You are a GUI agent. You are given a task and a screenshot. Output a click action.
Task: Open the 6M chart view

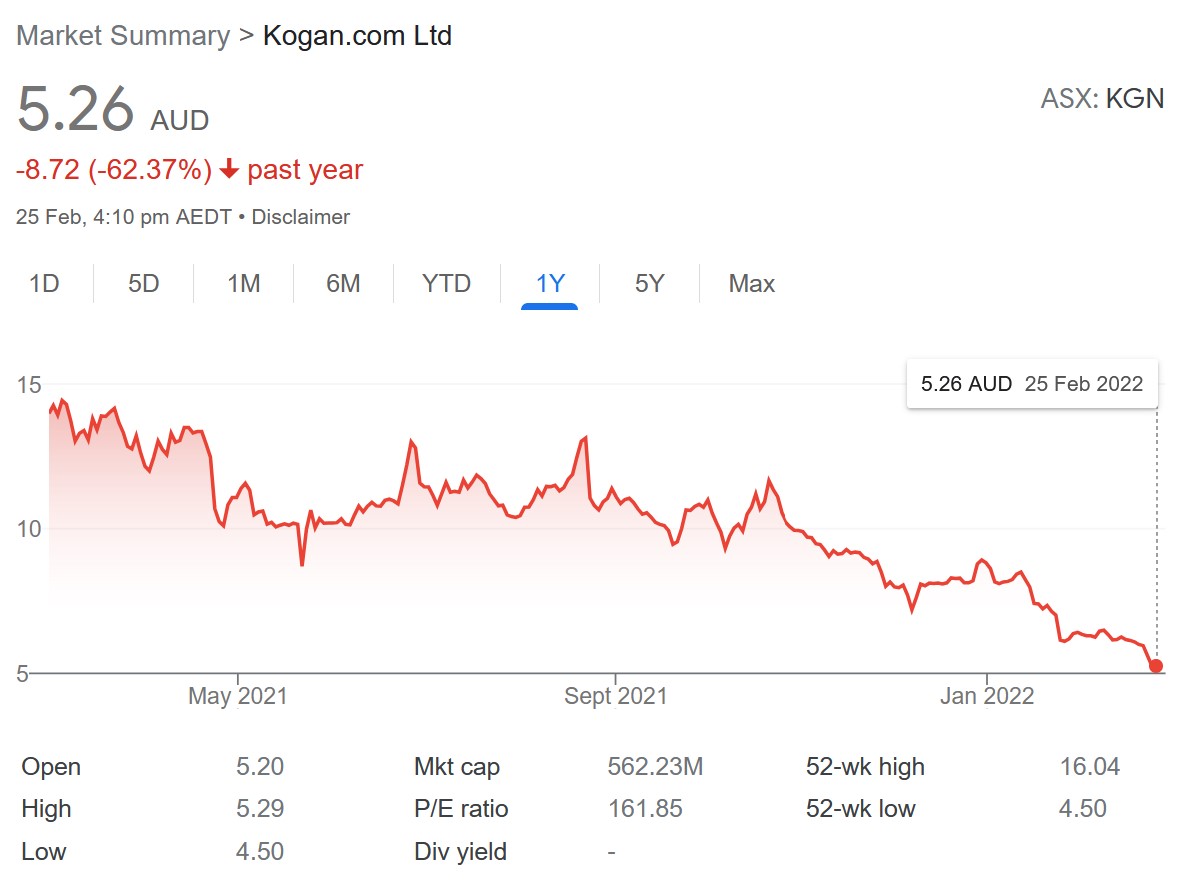[x=343, y=284]
